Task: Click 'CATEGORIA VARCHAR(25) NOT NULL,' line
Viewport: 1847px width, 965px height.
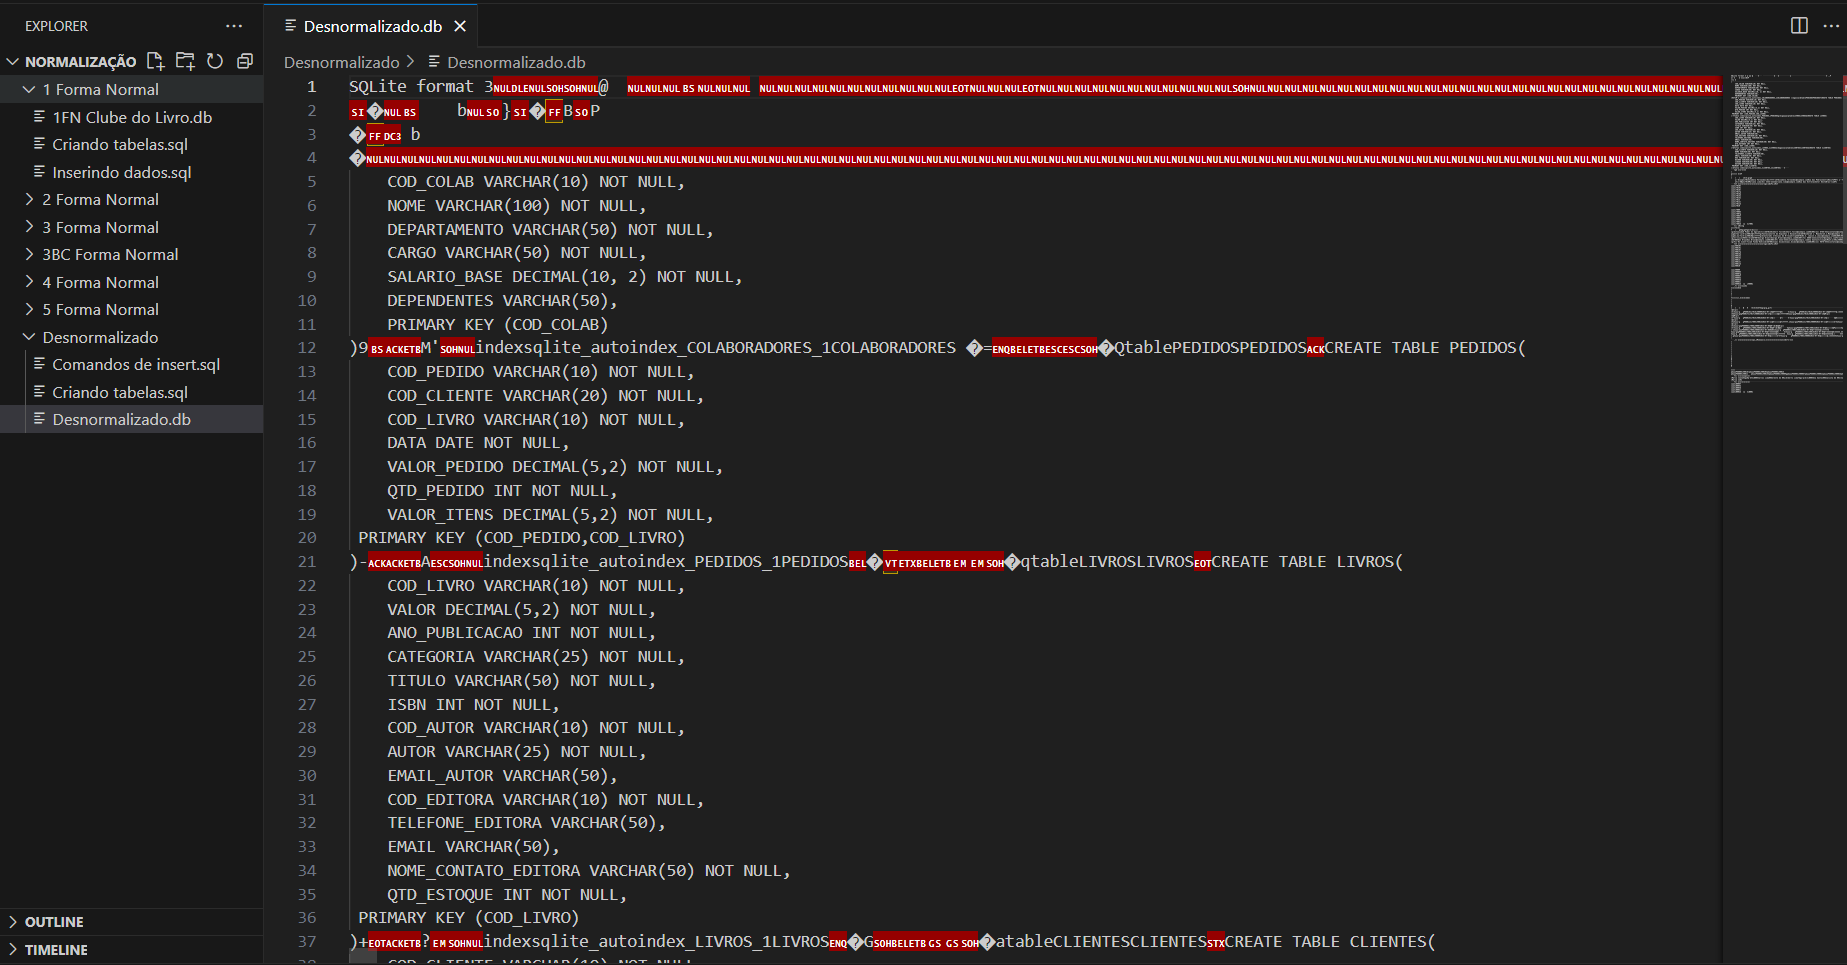Action: tap(536, 657)
